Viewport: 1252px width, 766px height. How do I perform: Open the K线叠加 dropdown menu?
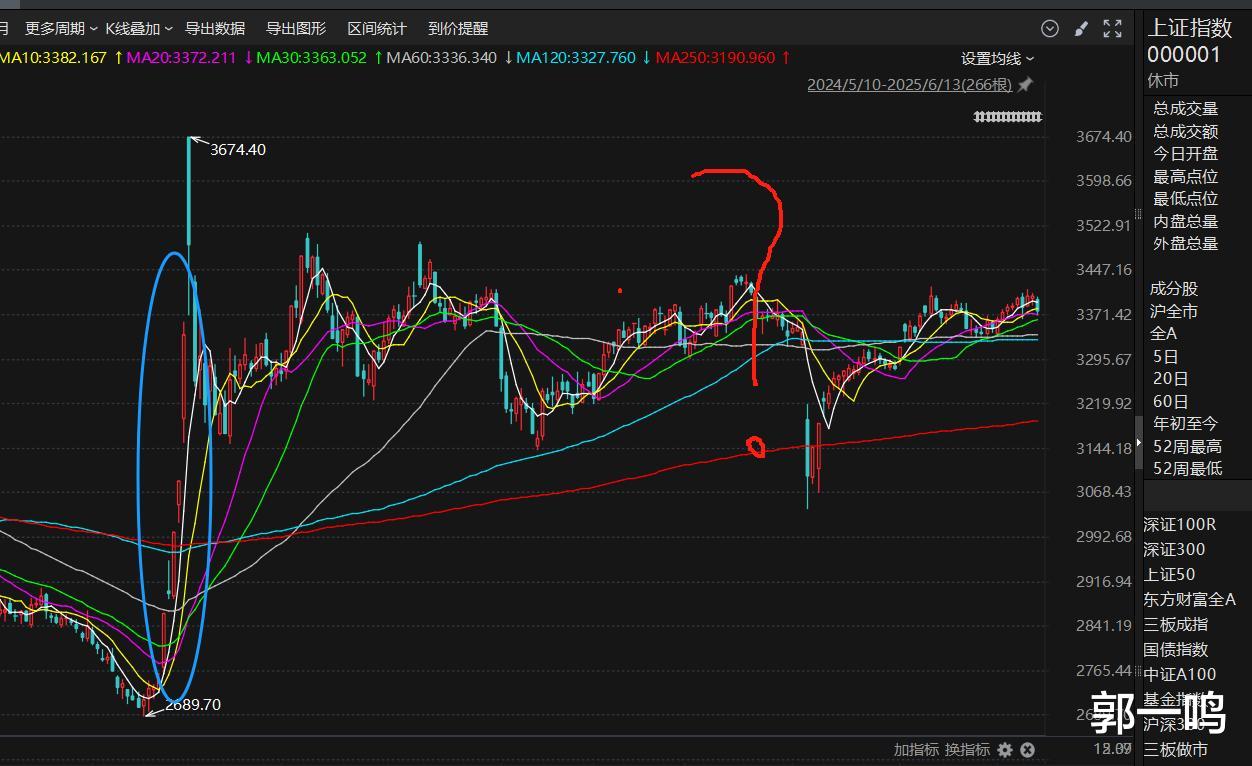coord(139,29)
